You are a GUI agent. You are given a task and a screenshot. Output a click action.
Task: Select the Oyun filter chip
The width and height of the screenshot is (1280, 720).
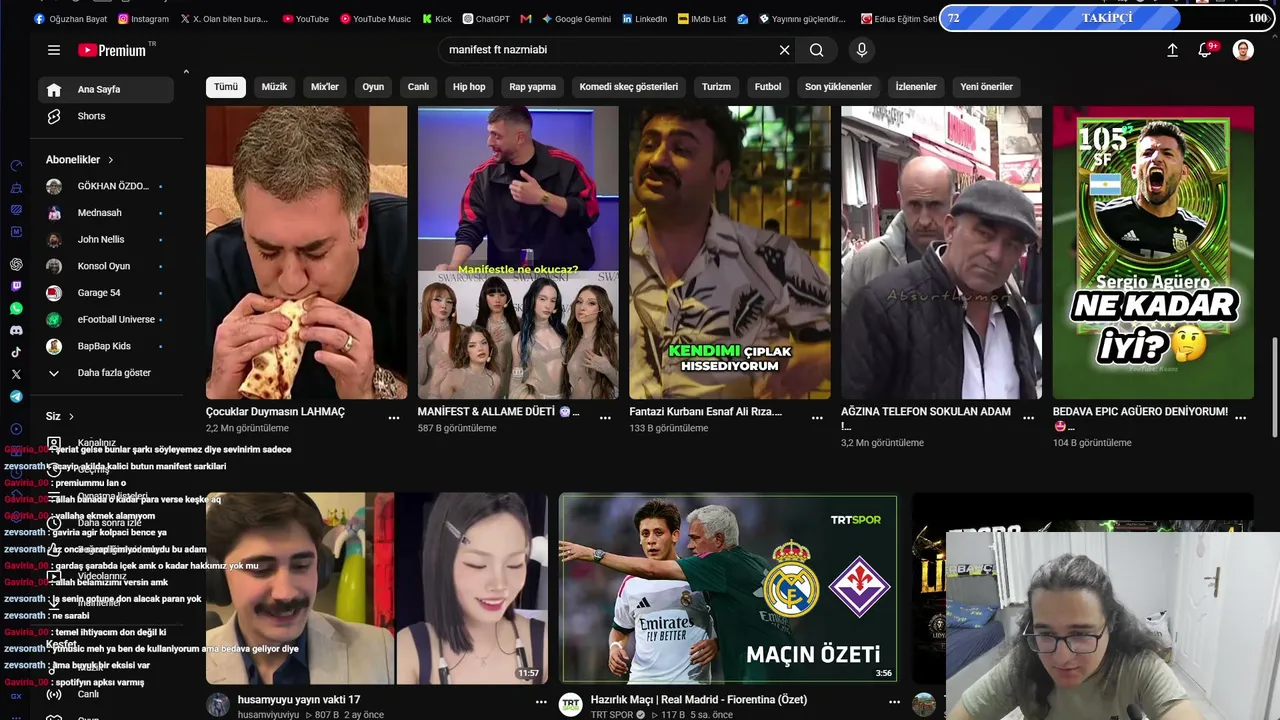373,87
